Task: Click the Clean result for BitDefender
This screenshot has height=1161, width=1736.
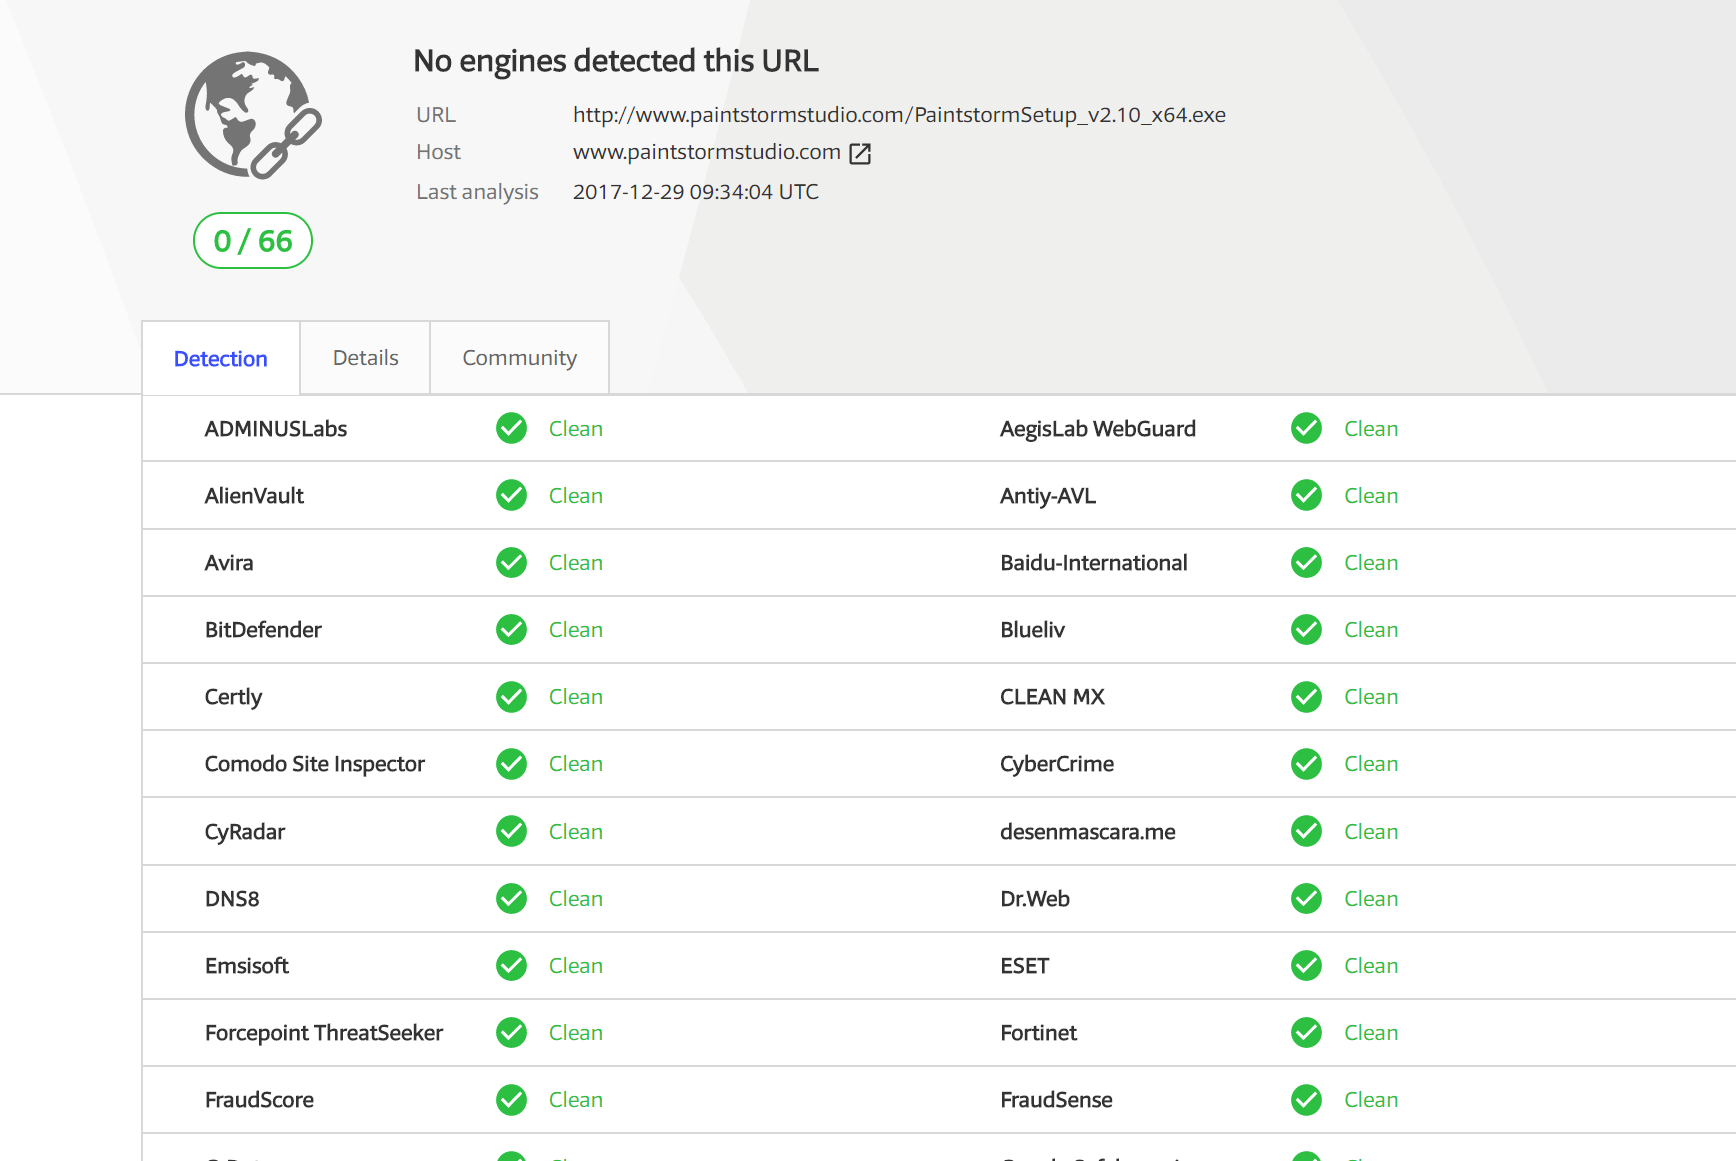Action: (576, 630)
